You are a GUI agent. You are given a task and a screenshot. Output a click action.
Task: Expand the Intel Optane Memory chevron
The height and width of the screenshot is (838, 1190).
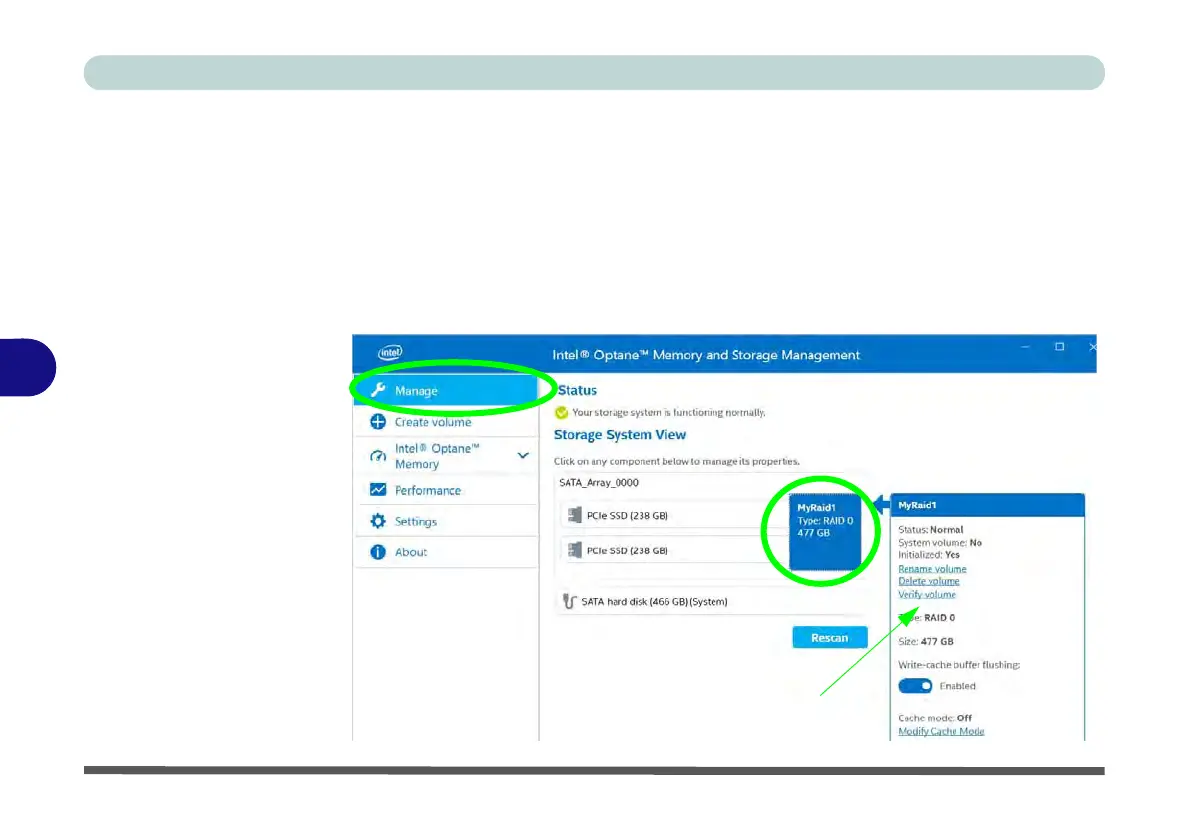(523, 455)
